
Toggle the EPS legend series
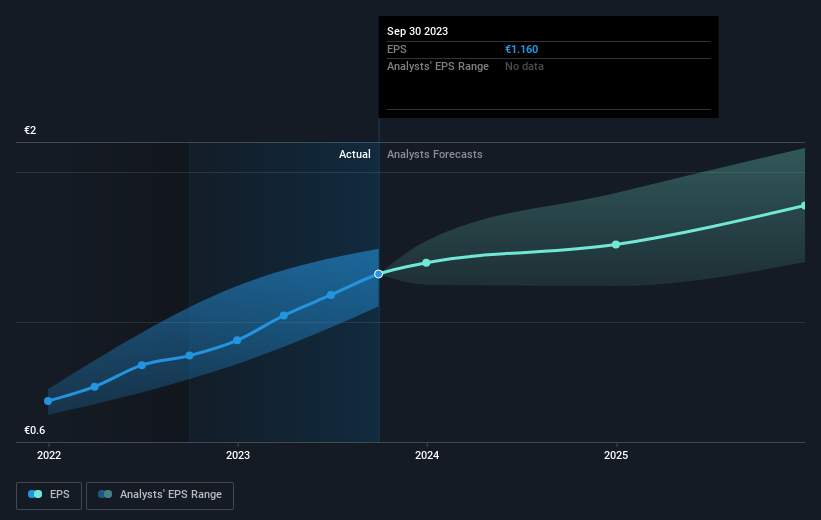click(49, 495)
